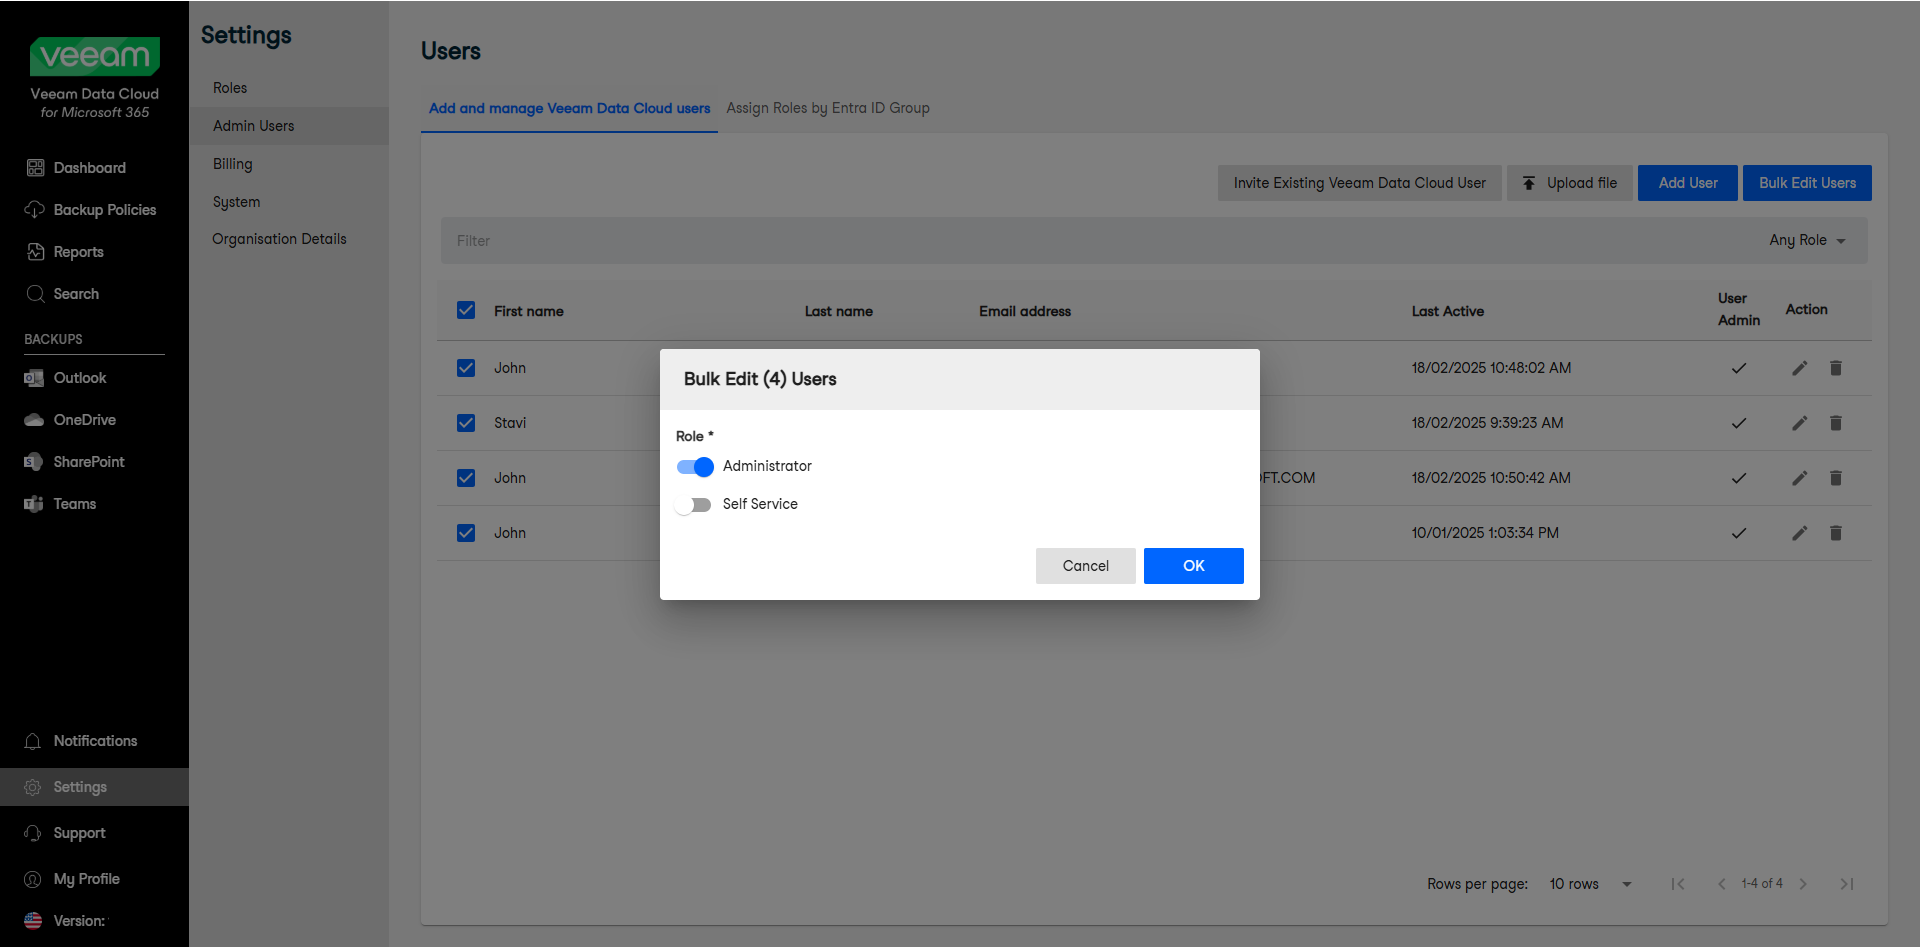1920x947 pixels.
Task: Click the Search magnifier icon
Action: point(35,294)
